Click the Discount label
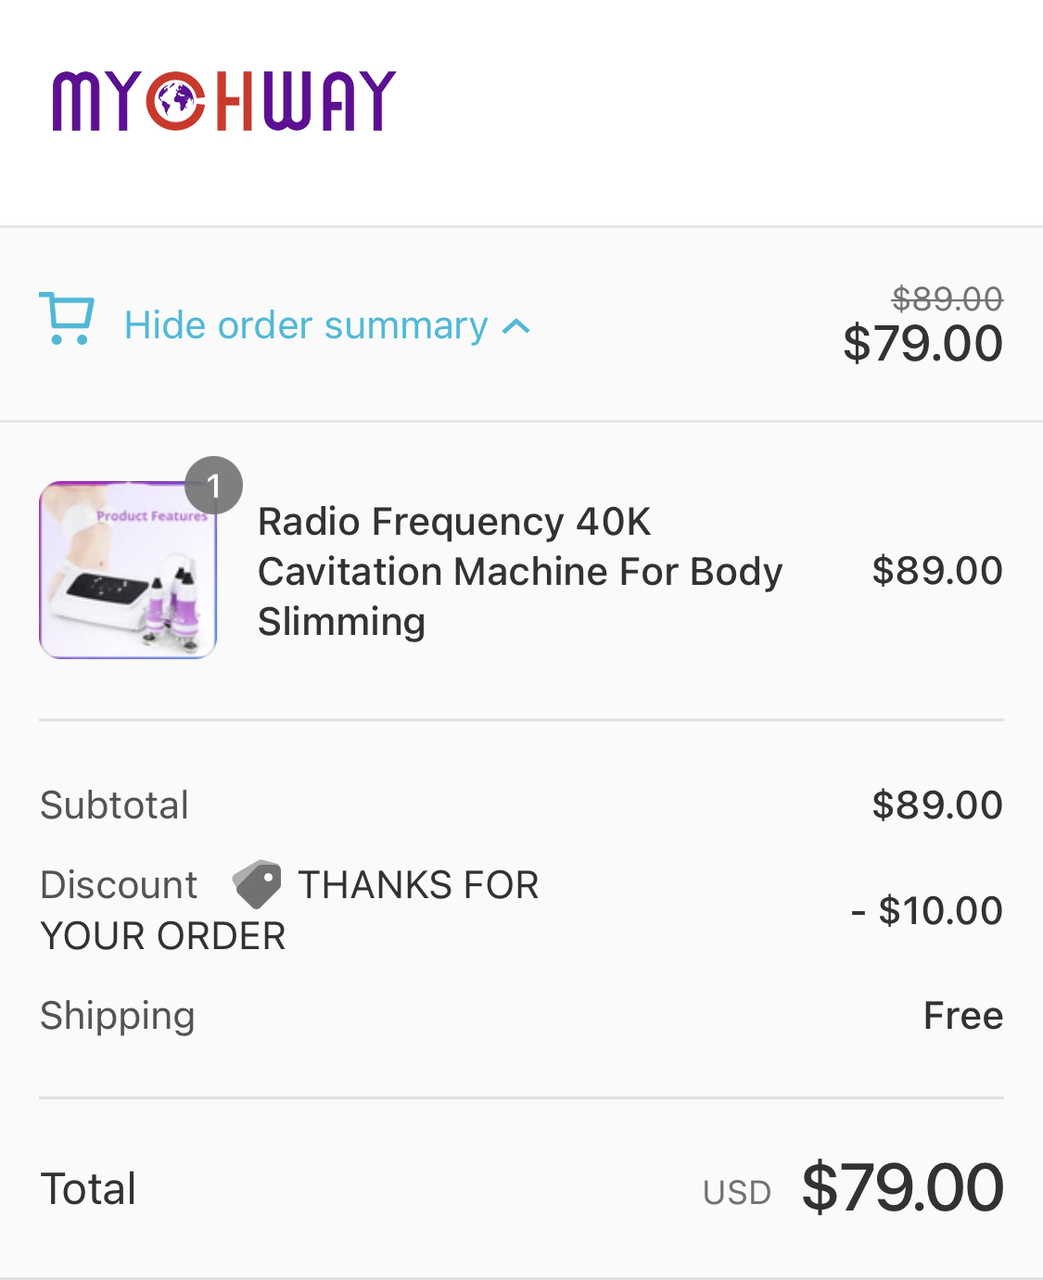 coord(119,885)
